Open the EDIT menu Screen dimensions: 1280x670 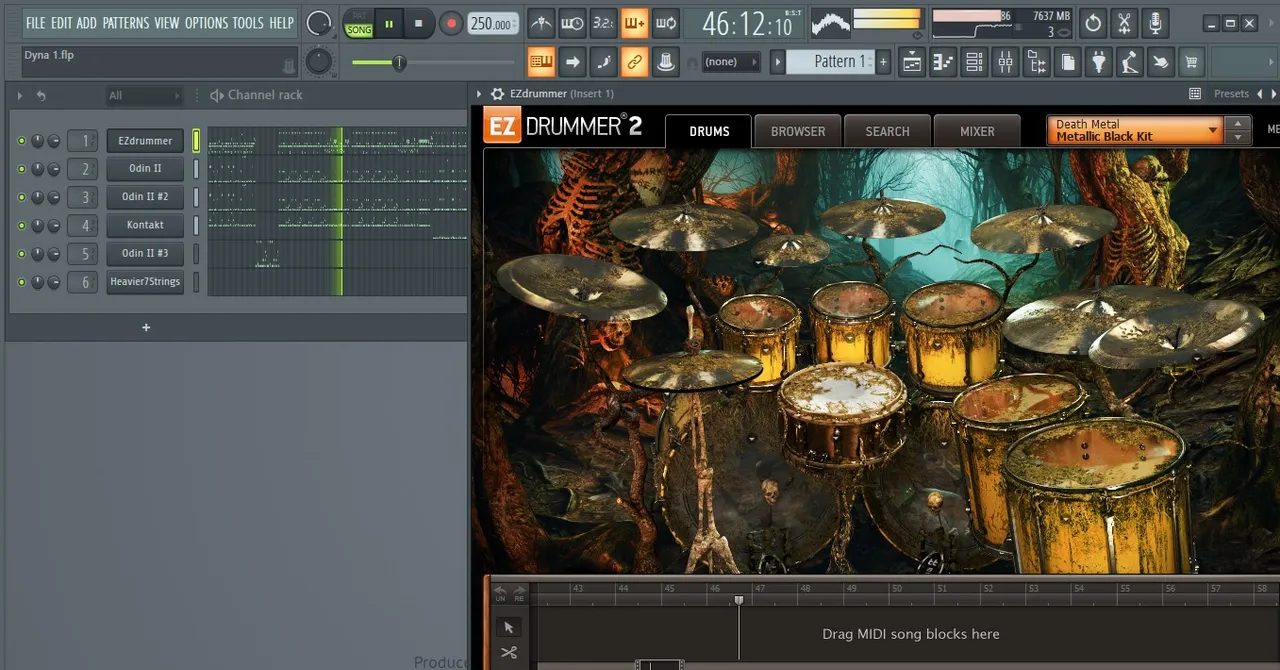(x=61, y=22)
